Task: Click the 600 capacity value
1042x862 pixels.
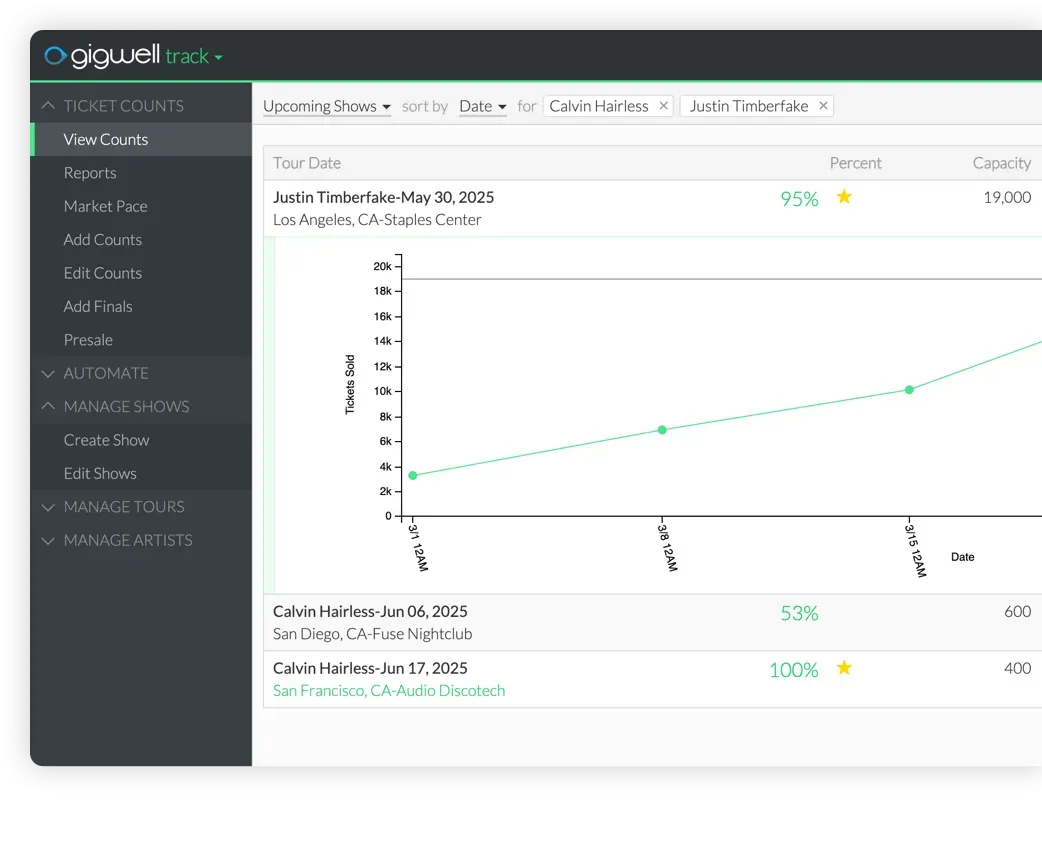Action: (1017, 611)
